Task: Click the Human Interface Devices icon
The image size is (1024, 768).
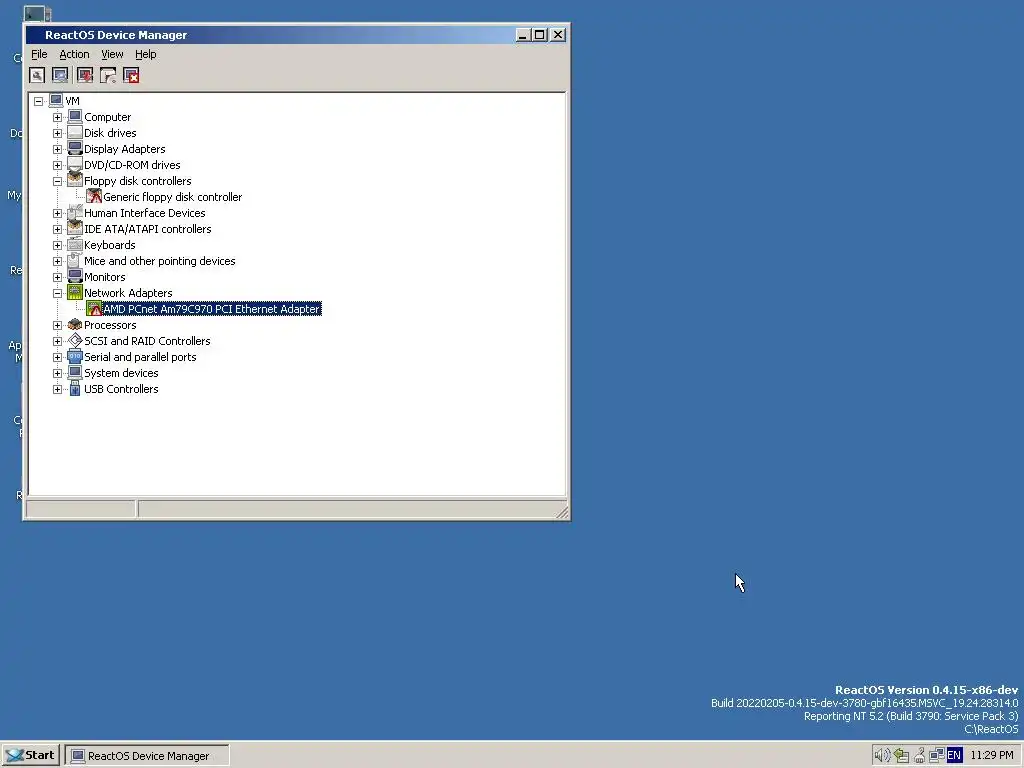Action: (x=75, y=213)
